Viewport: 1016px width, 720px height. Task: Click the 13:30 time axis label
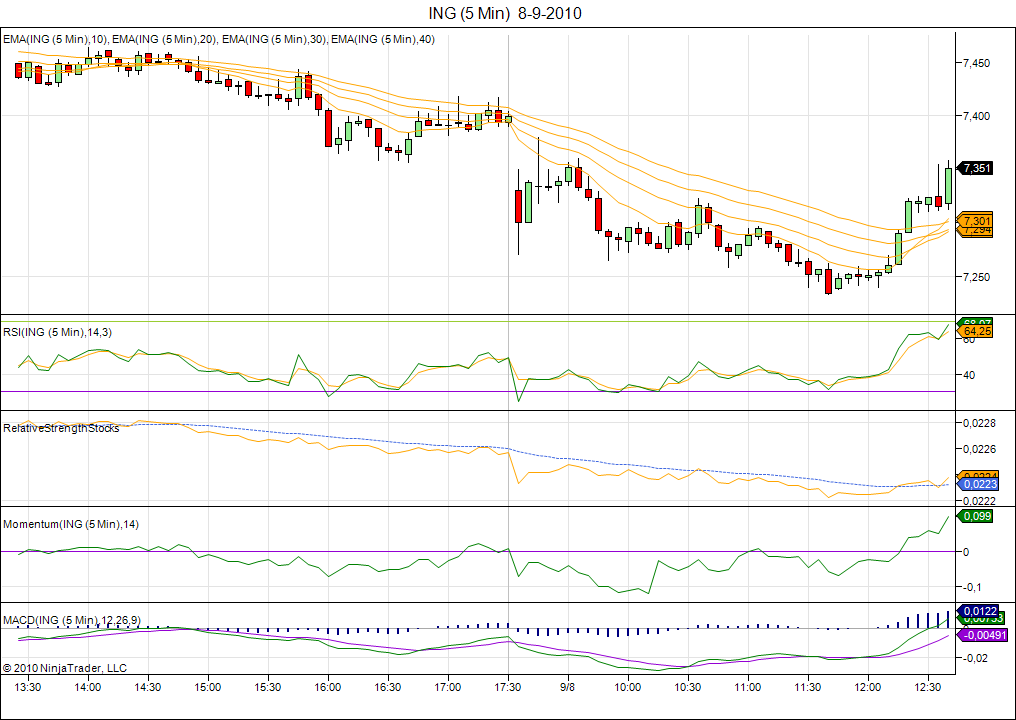click(29, 686)
